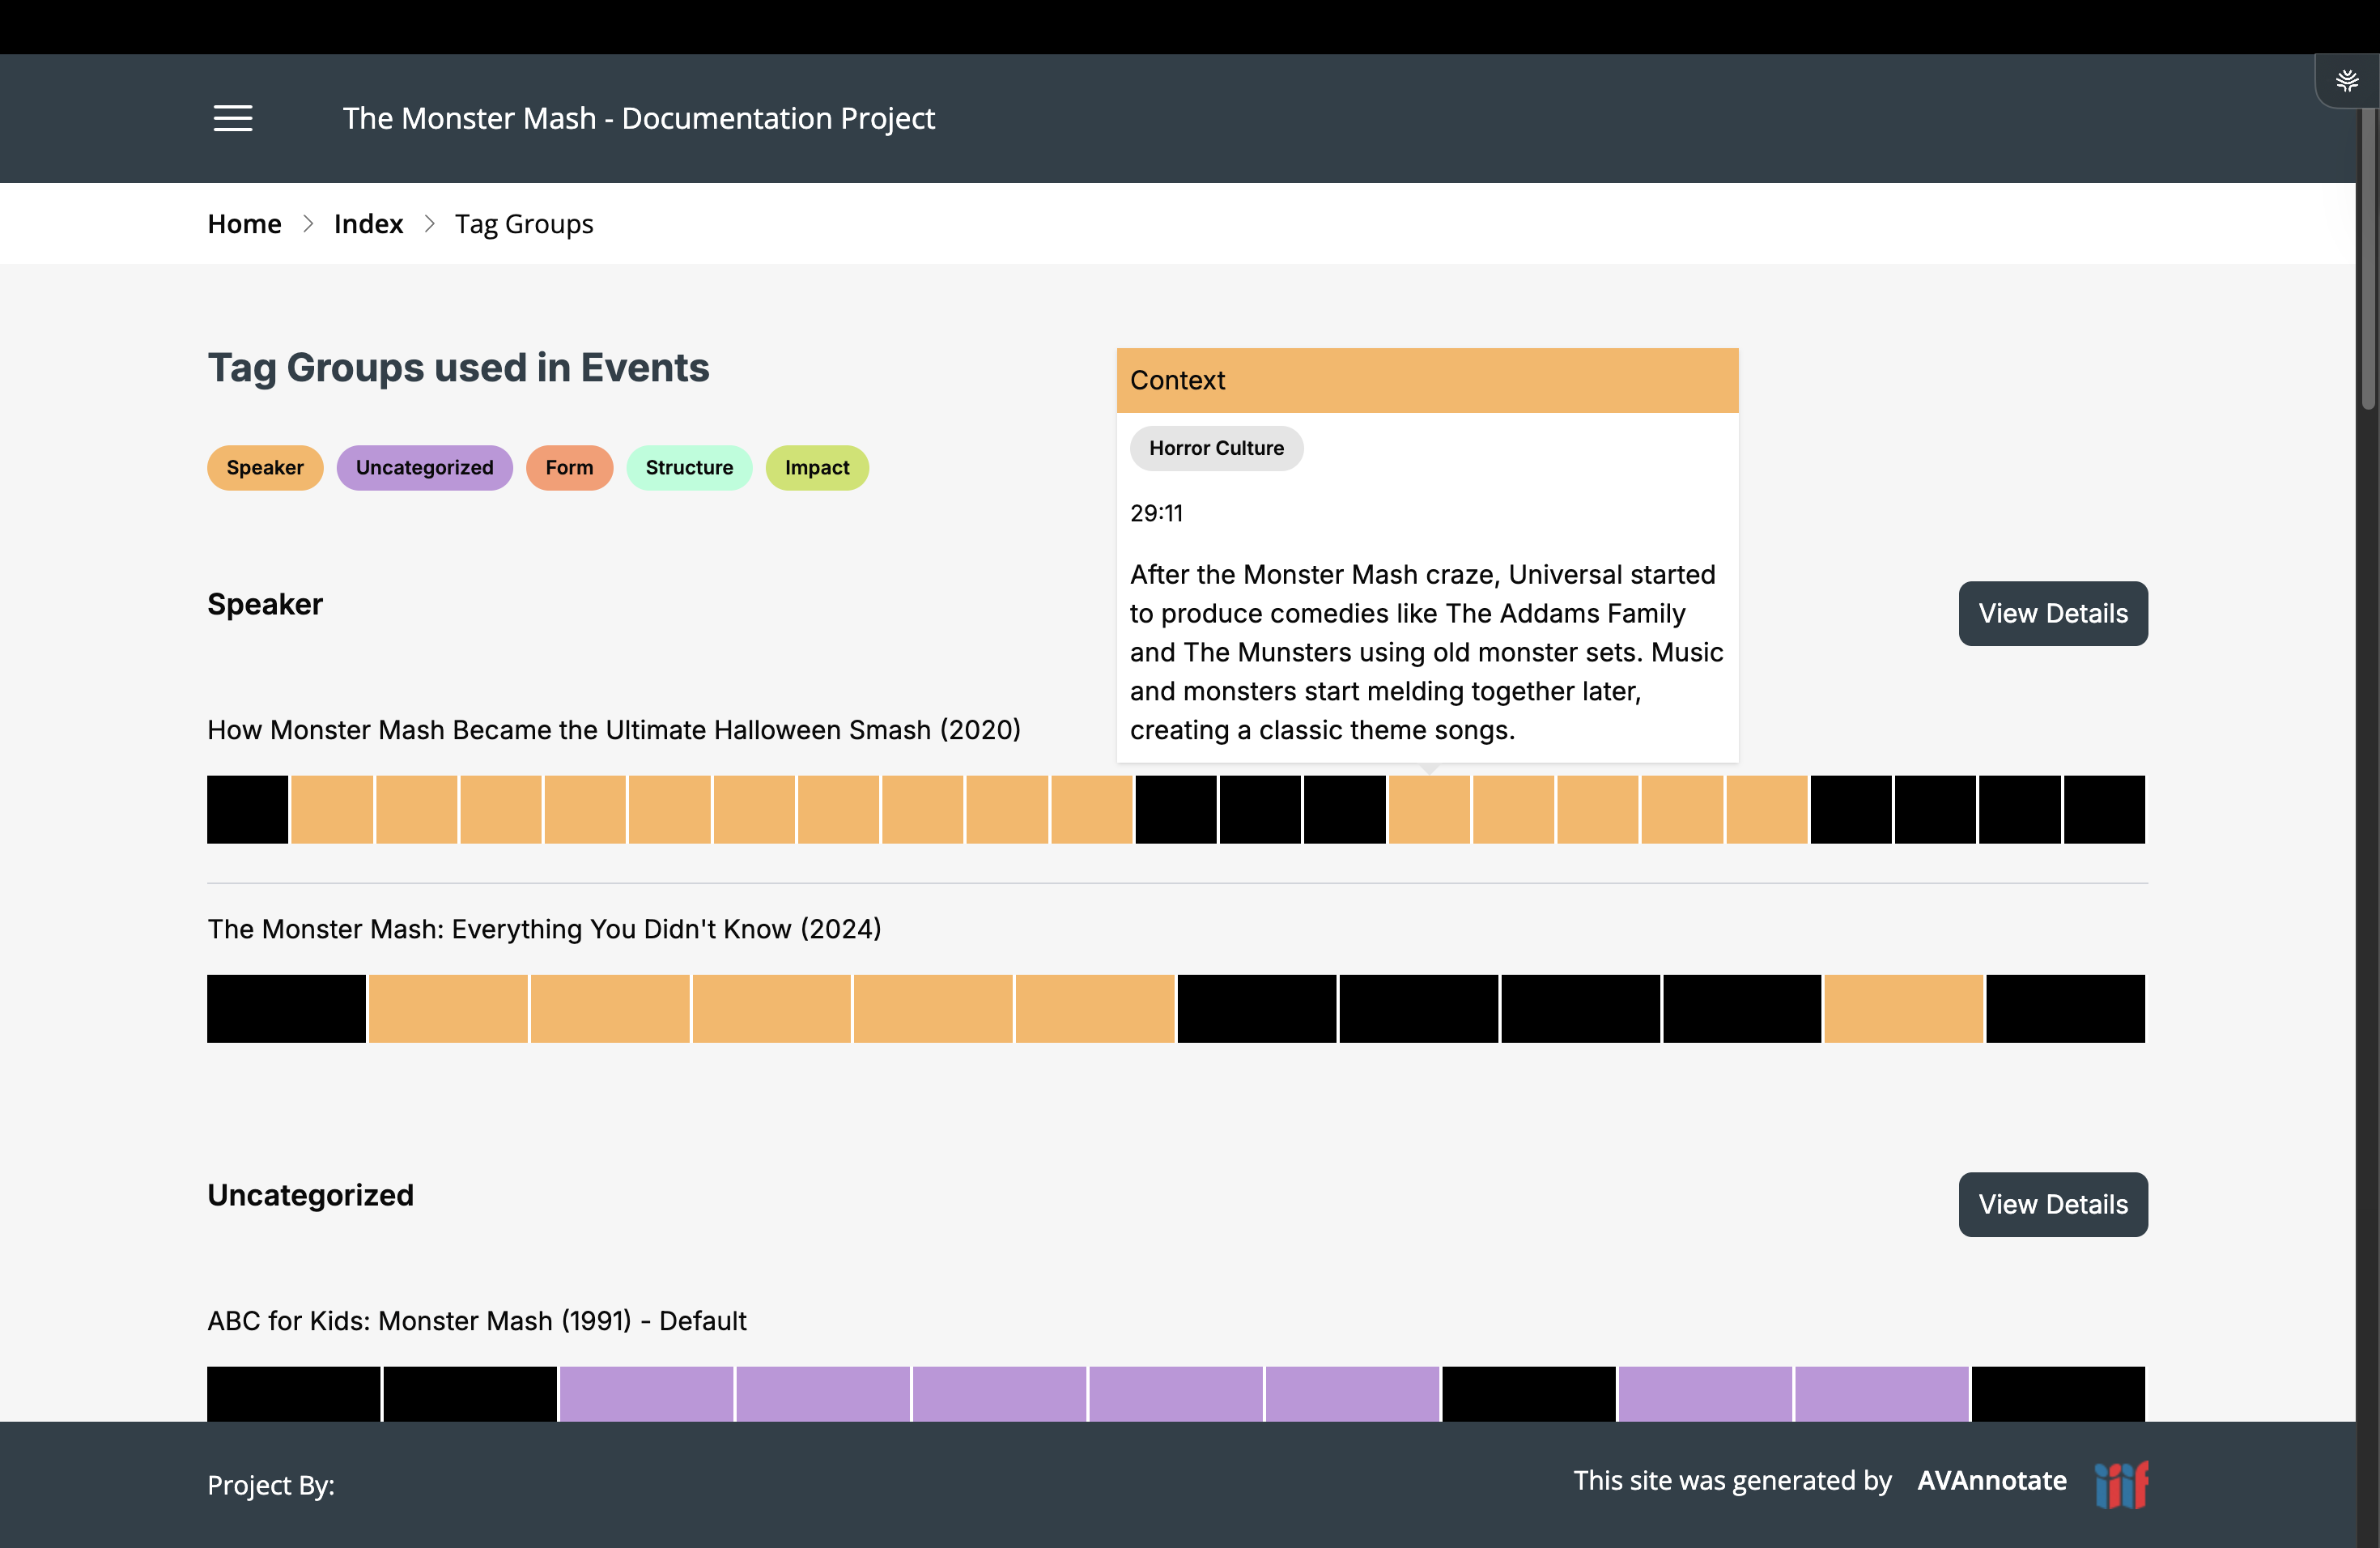Open the hamburger navigation menu
The image size is (2380, 1548).
tap(232, 118)
